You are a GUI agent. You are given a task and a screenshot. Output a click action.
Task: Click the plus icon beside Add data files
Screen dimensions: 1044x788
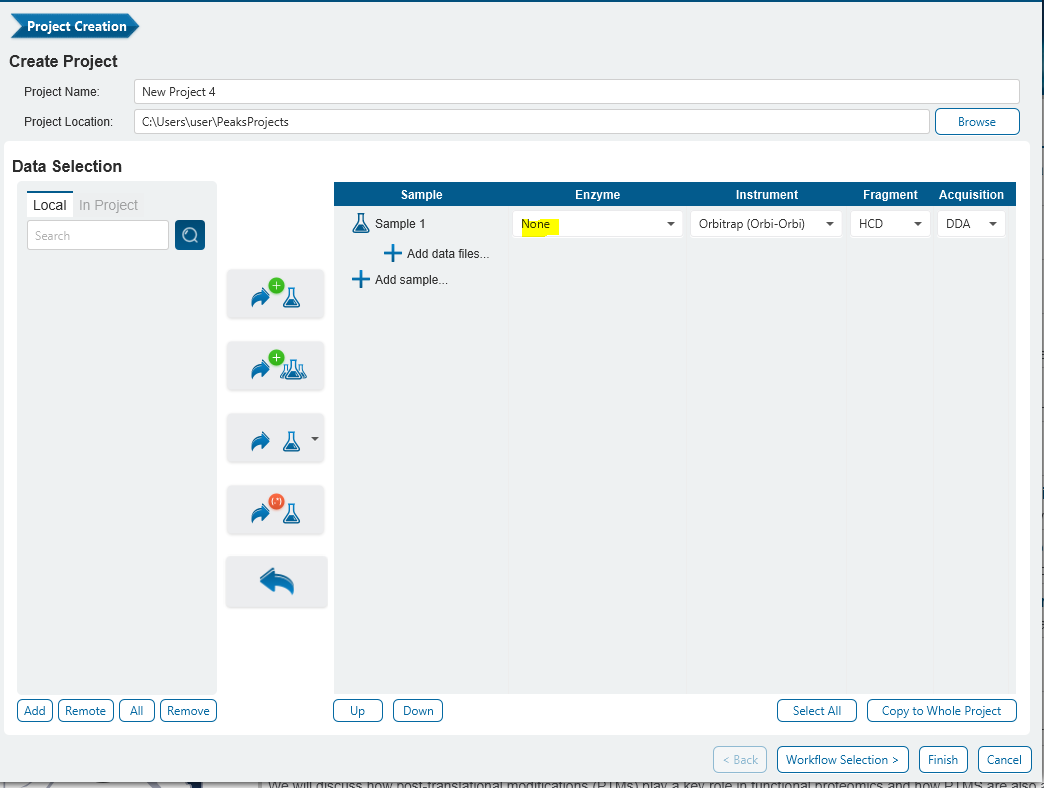pos(393,254)
